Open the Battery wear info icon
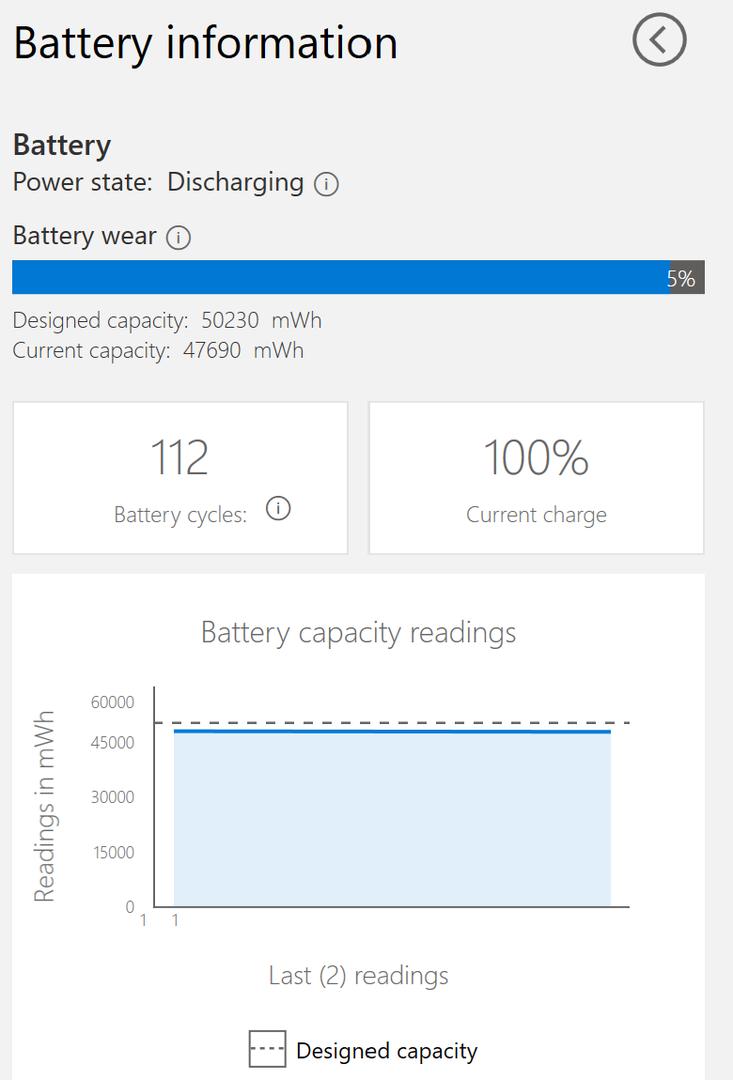Image resolution: width=733 pixels, height=1080 pixels. coord(178,238)
